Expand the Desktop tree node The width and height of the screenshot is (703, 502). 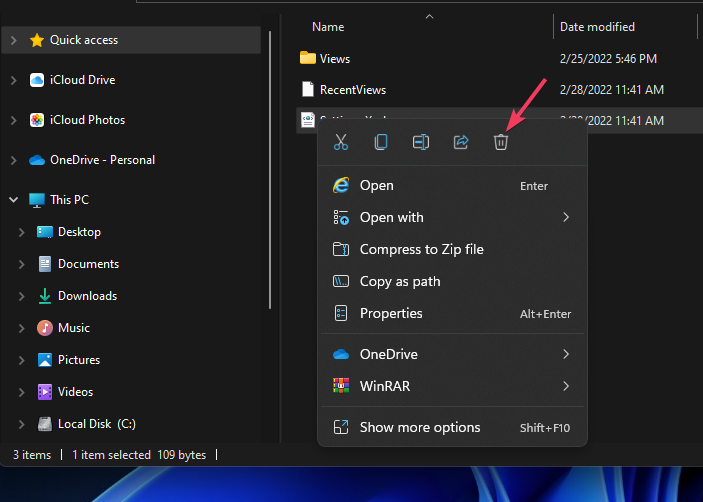click(x=22, y=232)
